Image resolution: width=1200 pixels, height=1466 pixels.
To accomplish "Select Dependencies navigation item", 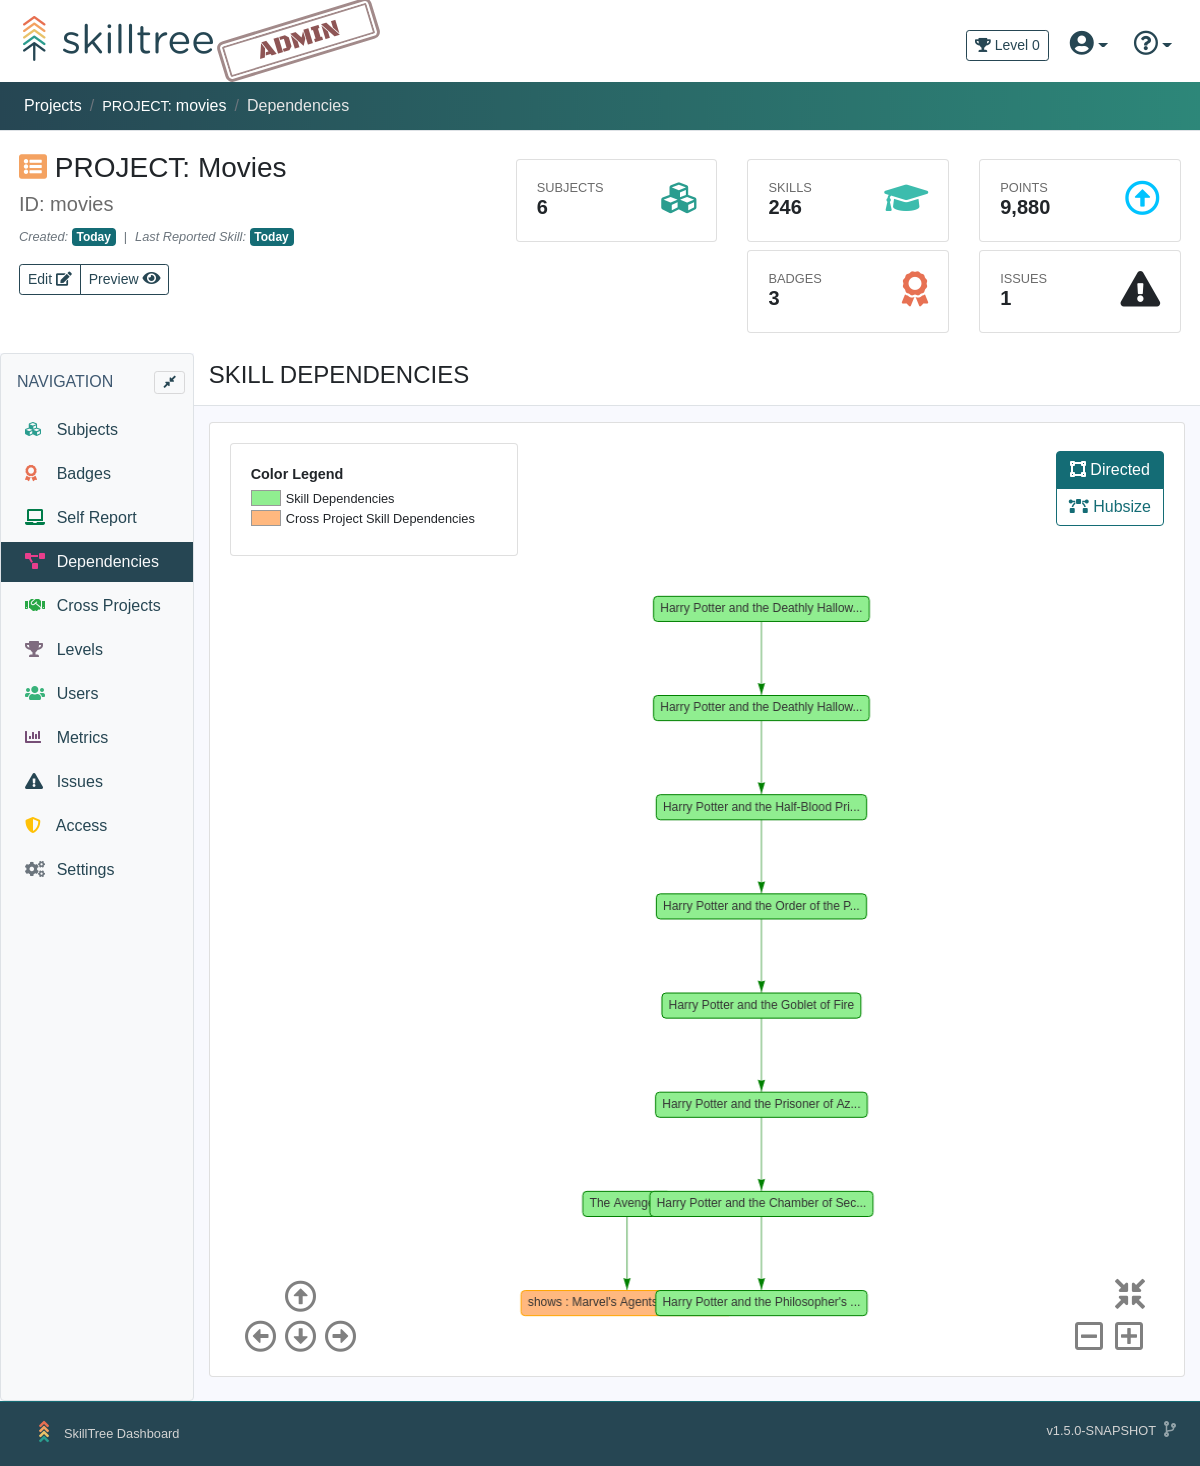I will [97, 562].
